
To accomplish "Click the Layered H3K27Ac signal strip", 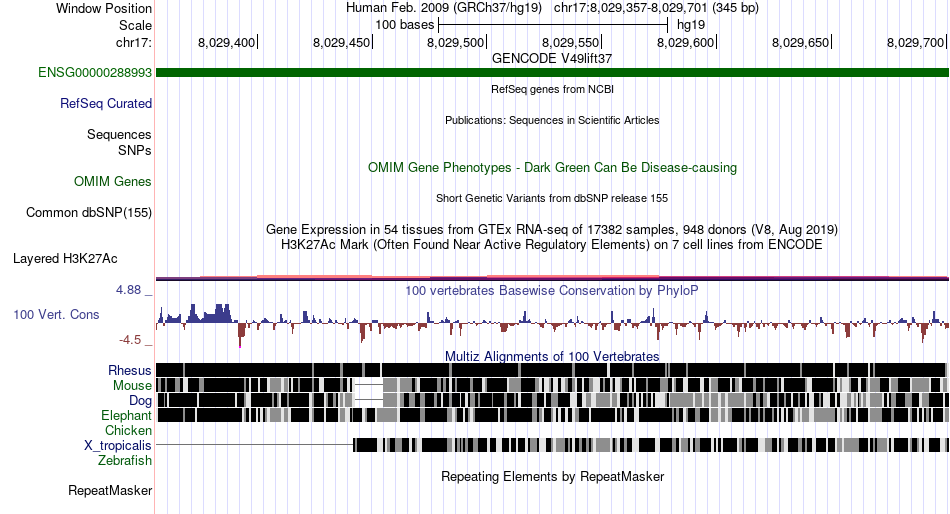I will 552,278.
